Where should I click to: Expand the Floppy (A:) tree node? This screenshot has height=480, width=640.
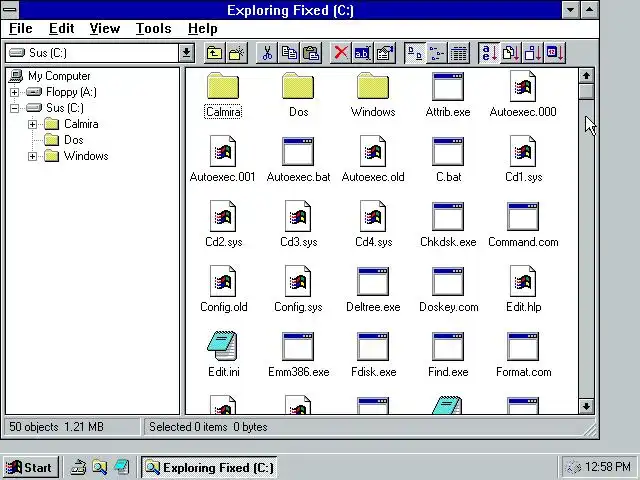tap(14, 92)
